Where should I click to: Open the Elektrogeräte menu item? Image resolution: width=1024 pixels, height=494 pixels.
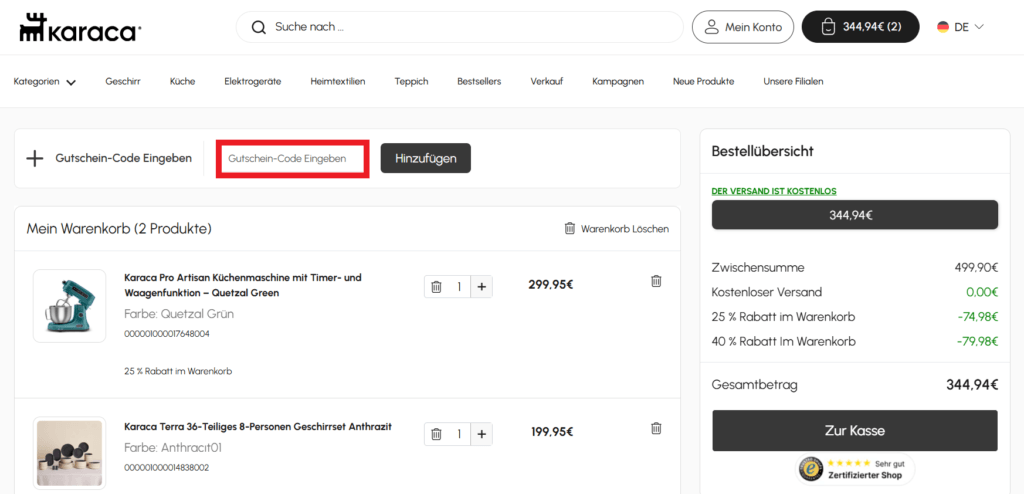pyautogui.click(x=253, y=82)
